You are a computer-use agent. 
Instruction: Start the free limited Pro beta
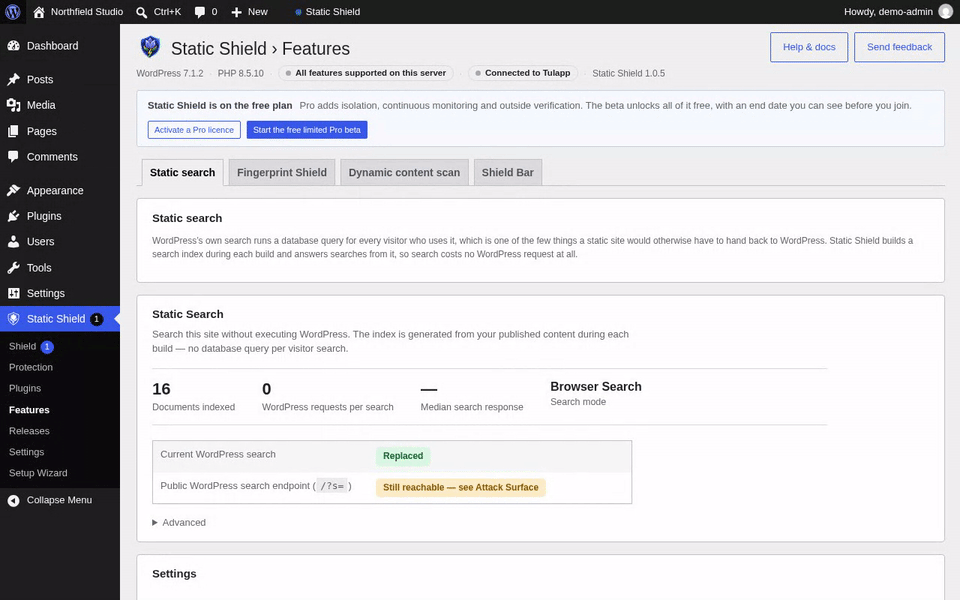pyautogui.click(x=307, y=130)
